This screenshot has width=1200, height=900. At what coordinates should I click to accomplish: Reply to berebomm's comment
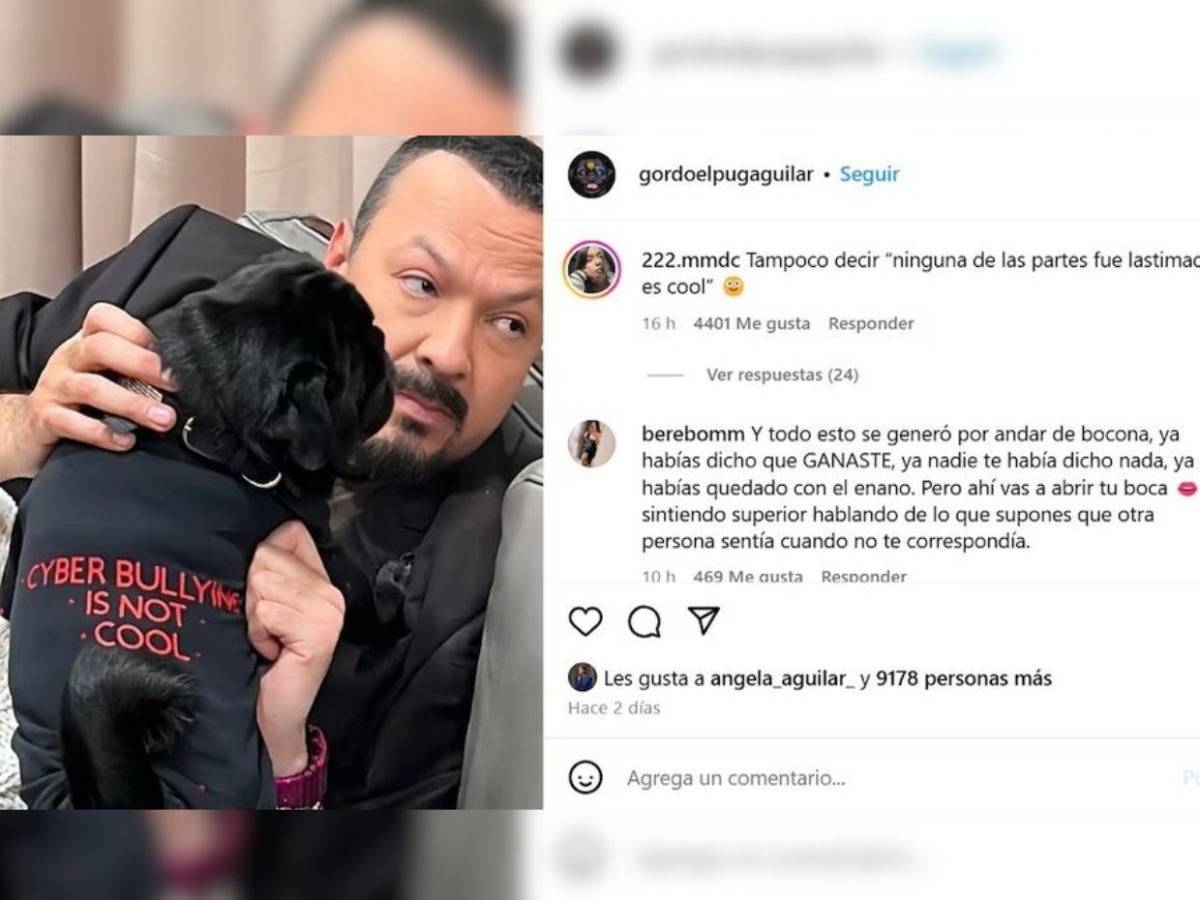click(x=864, y=576)
